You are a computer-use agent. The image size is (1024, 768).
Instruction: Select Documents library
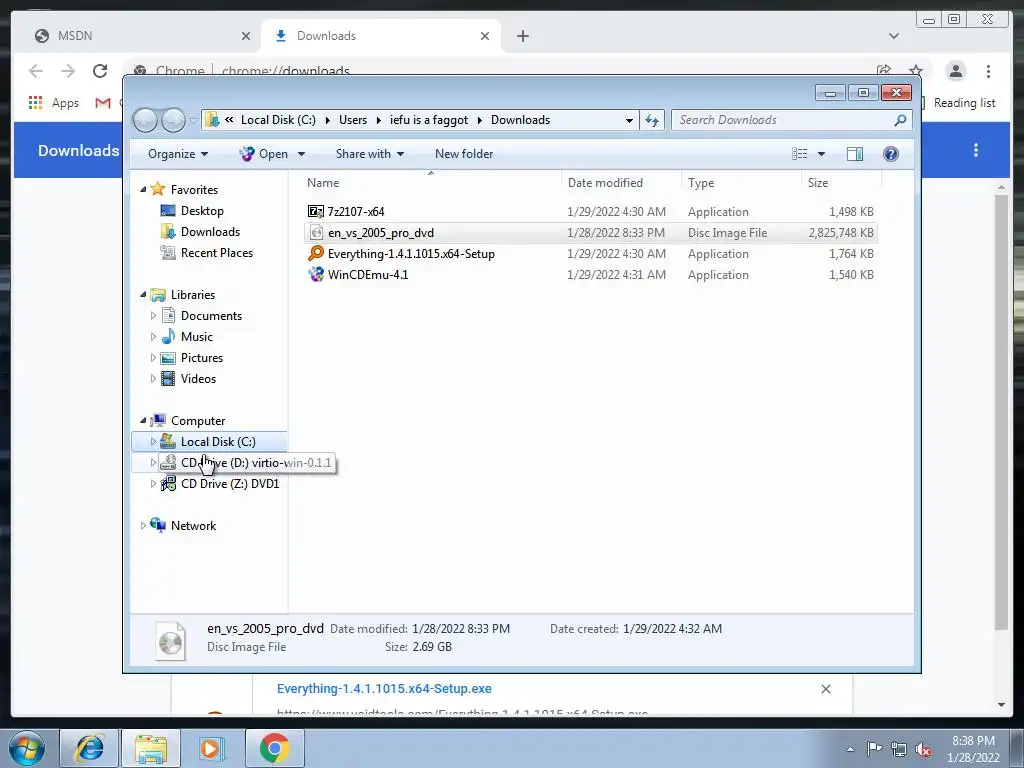[211, 315]
